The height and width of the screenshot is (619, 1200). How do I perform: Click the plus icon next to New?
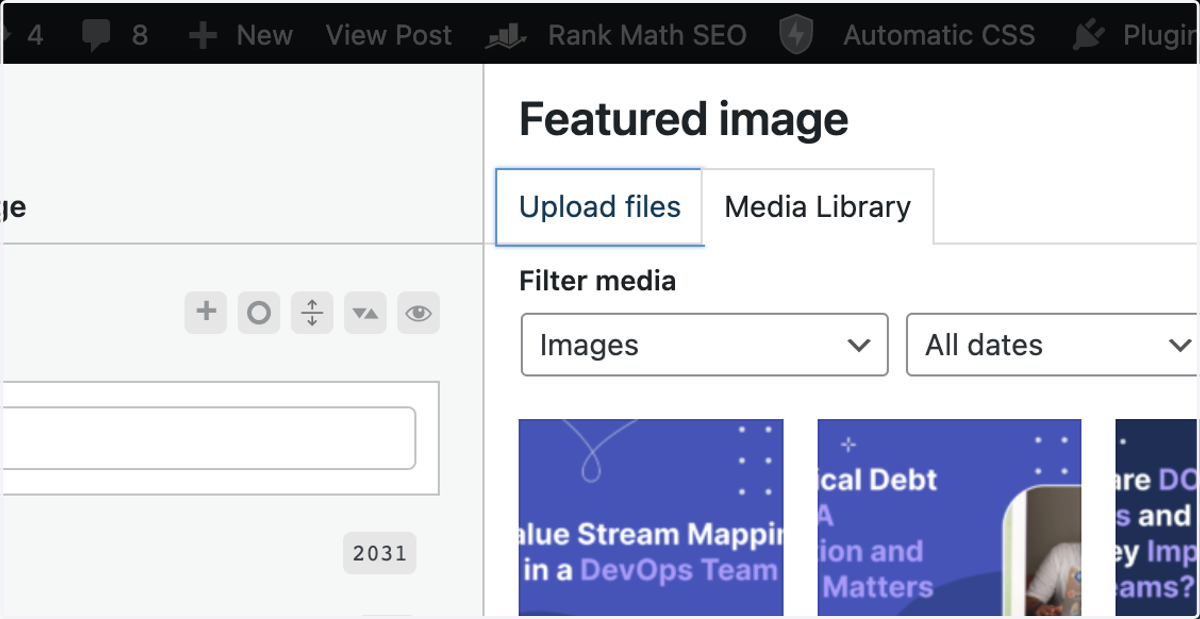(x=203, y=36)
